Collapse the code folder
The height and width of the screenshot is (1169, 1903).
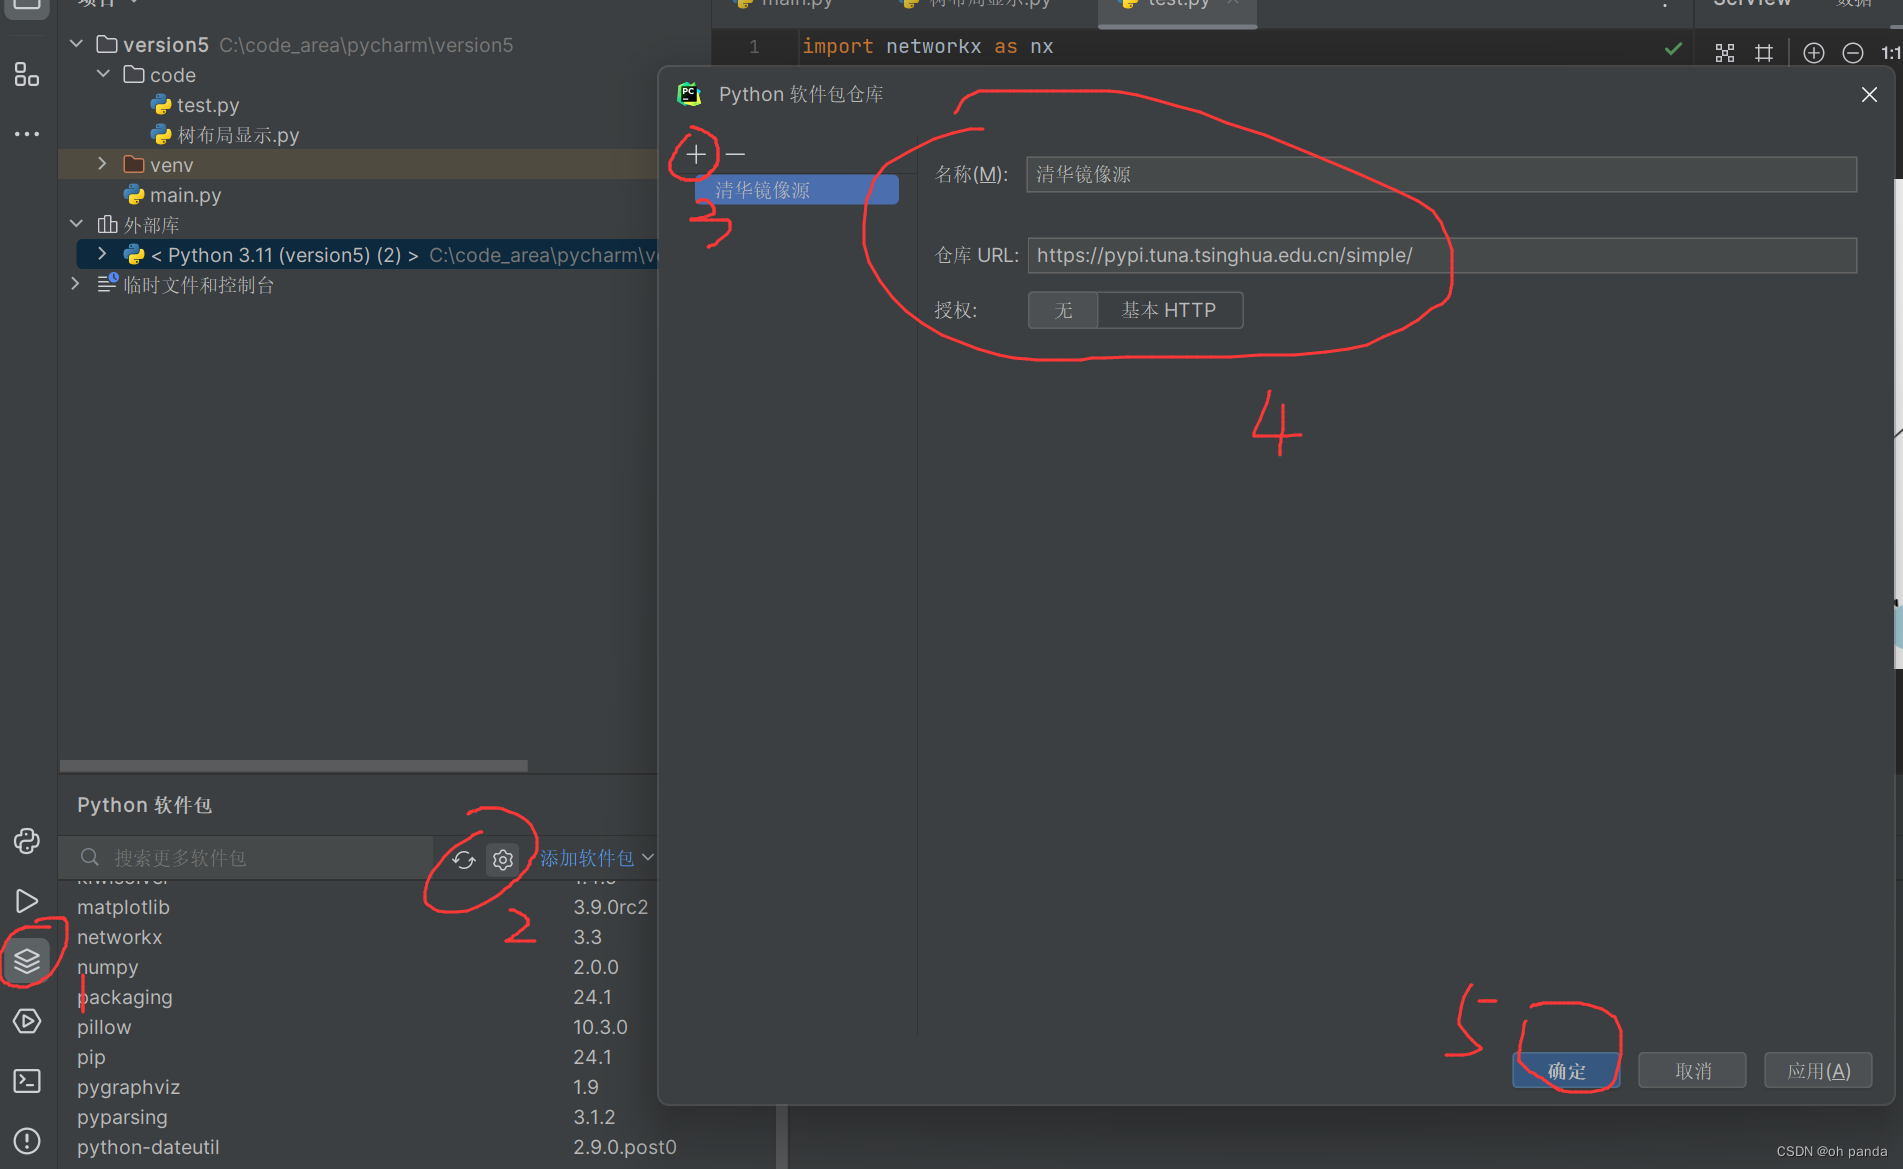point(103,74)
